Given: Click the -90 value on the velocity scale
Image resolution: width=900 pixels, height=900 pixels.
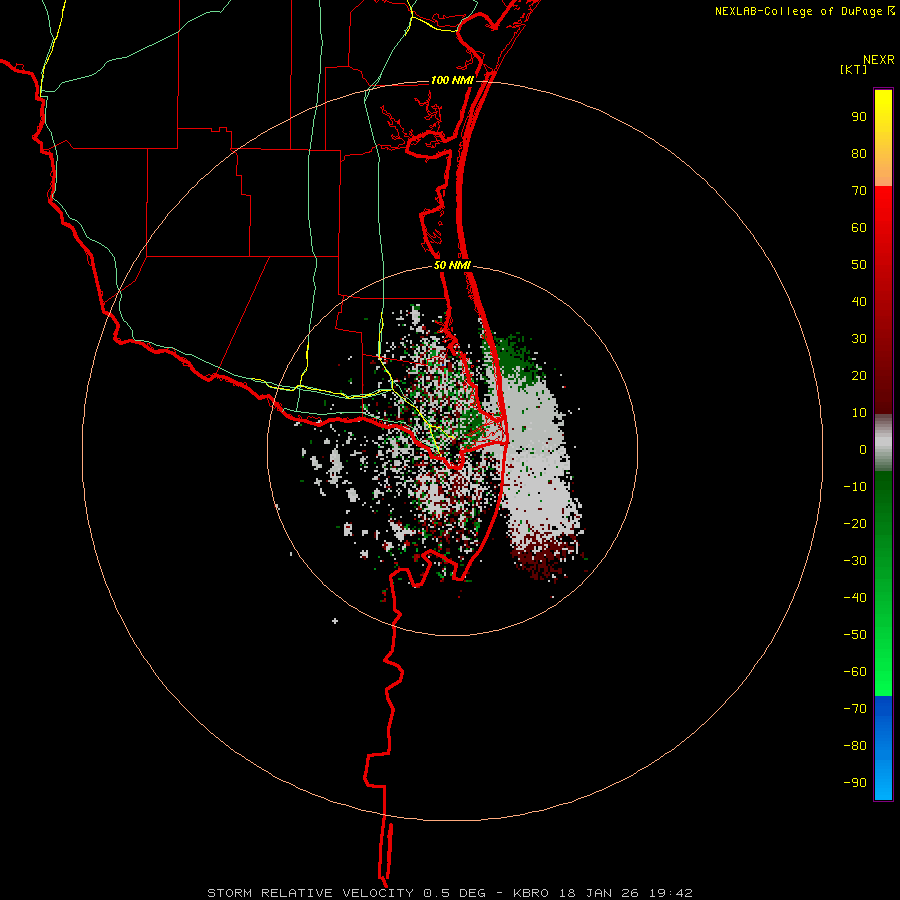Looking at the screenshot, I should click(855, 782).
